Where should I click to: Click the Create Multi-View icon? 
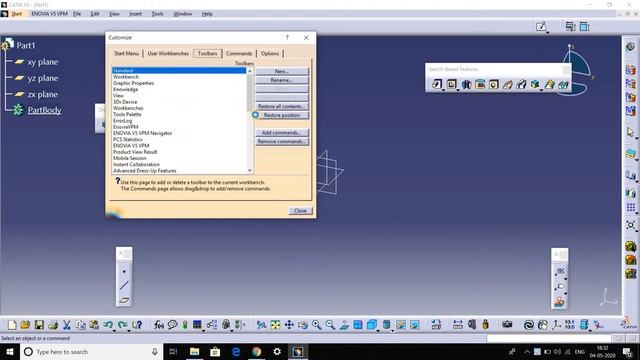[358, 325]
